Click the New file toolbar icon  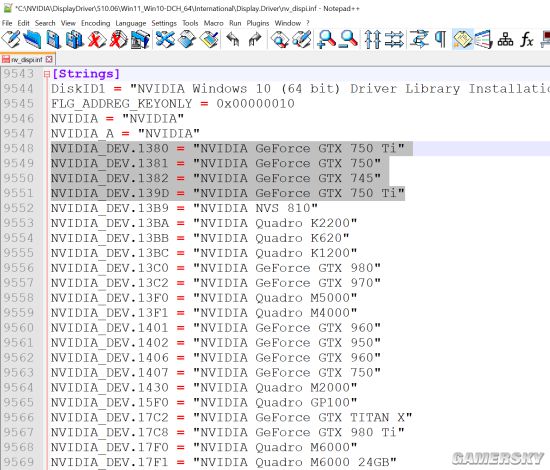(x=11, y=39)
